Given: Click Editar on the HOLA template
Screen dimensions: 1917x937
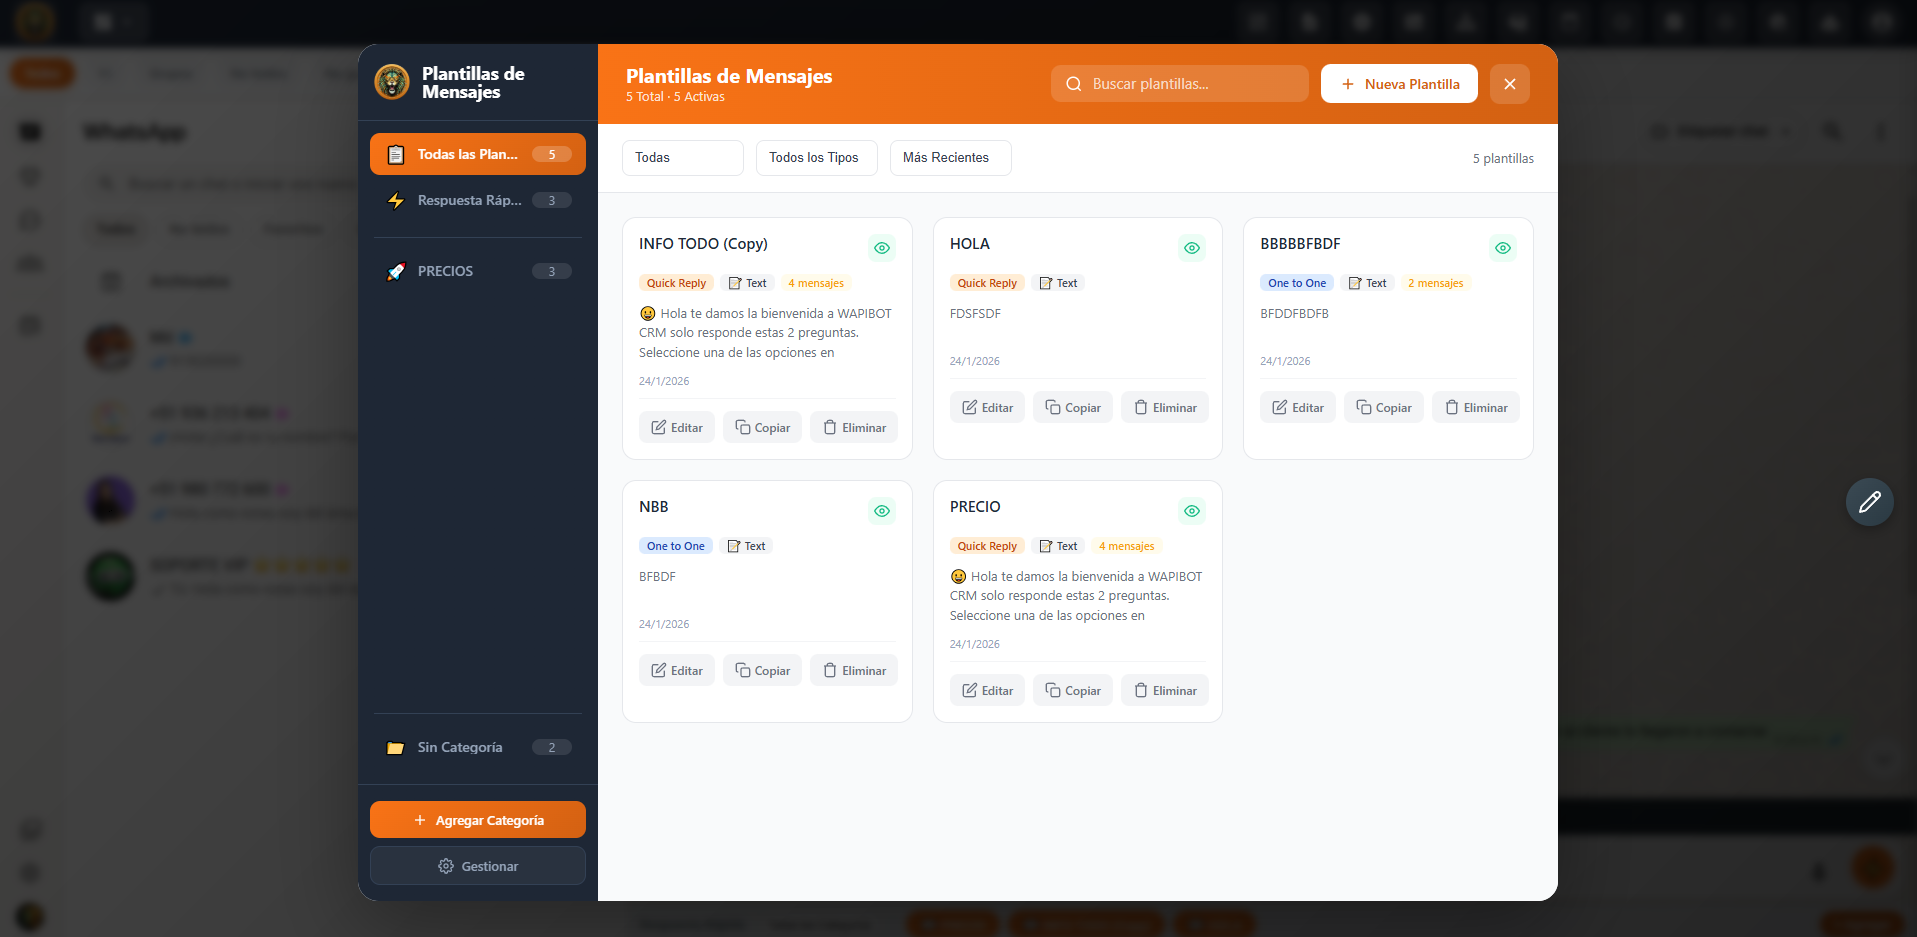Looking at the screenshot, I should 987,408.
